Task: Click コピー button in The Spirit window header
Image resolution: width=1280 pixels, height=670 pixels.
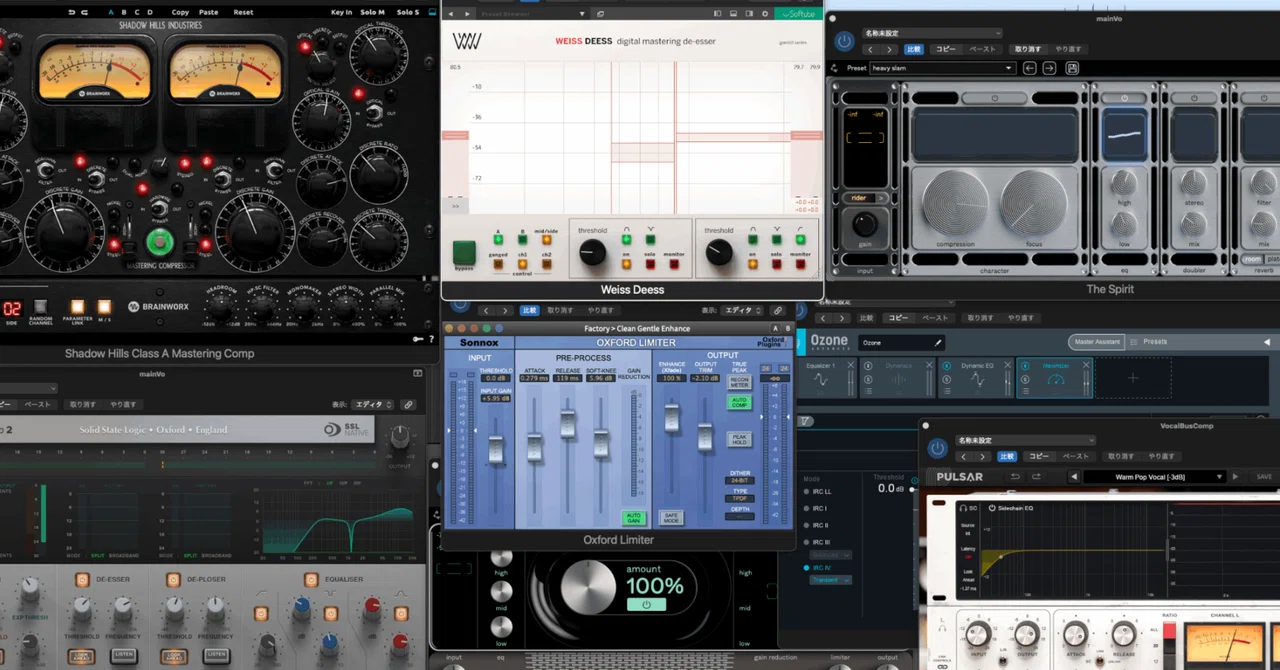Action: [945, 49]
